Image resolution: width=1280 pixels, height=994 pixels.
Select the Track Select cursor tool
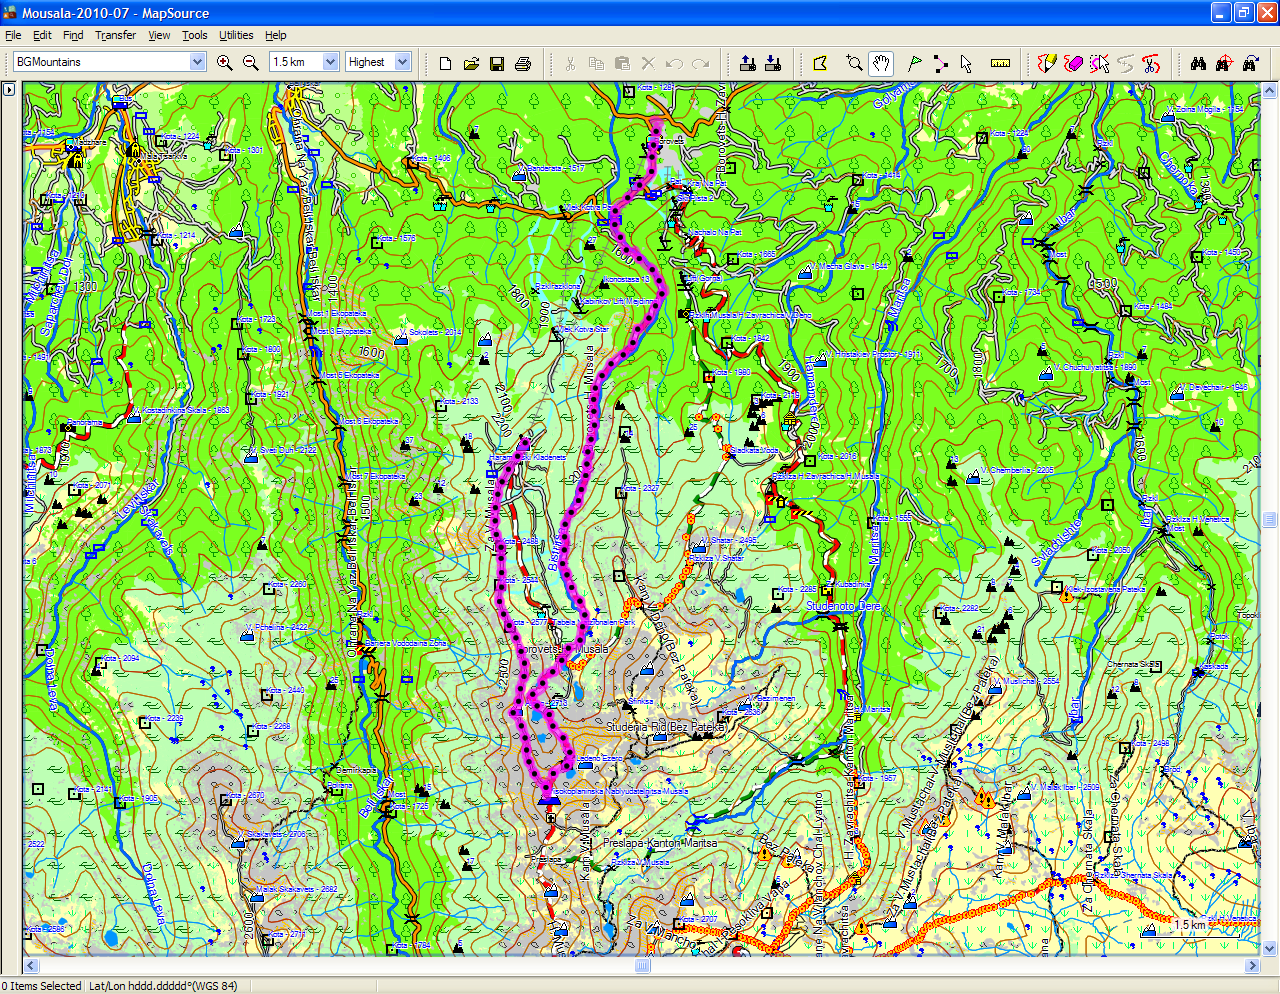pos(1099,63)
